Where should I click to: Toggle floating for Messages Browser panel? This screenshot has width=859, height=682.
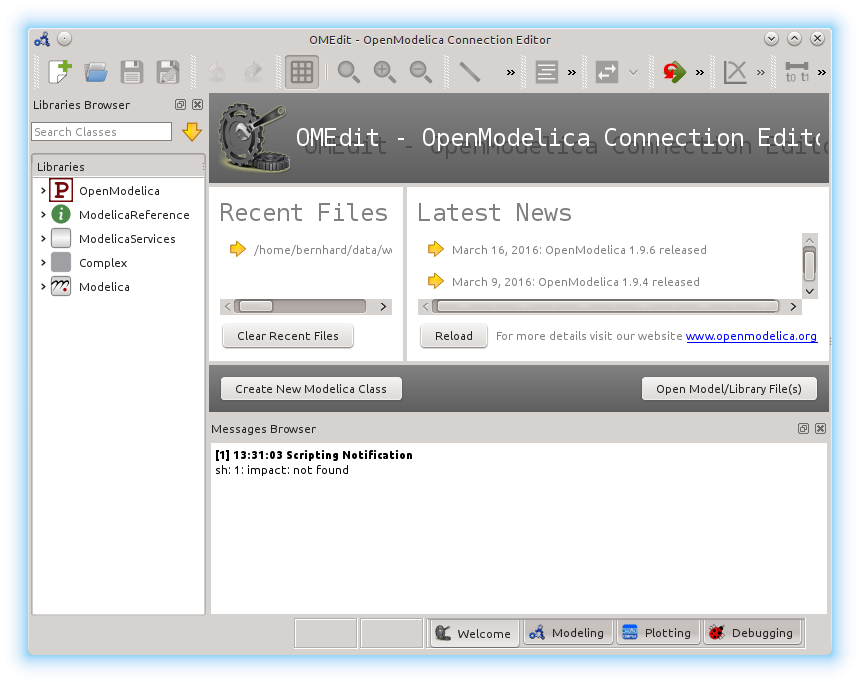pos(803,429)
